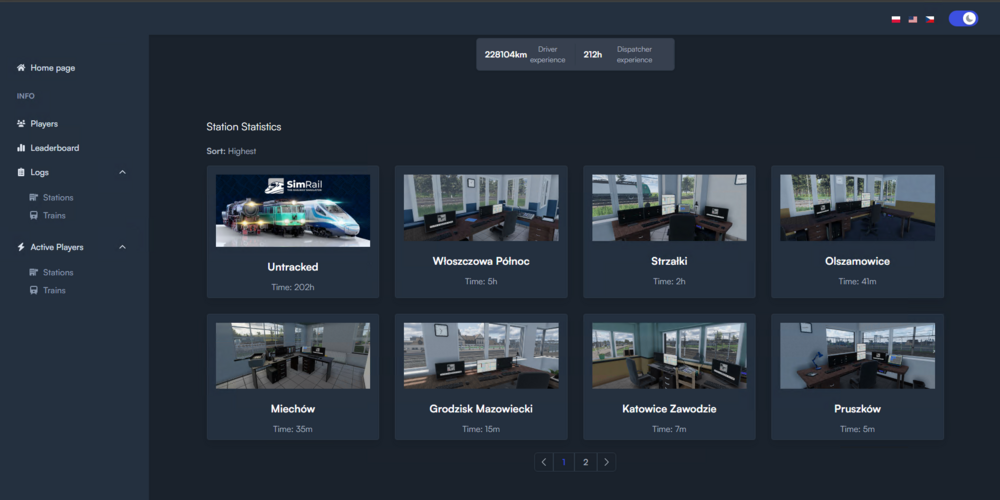This screenshot has height=500, width=1000.
Task: Choose the Czech flag language option
Action: pyautogui.click(x=930, y=19)
